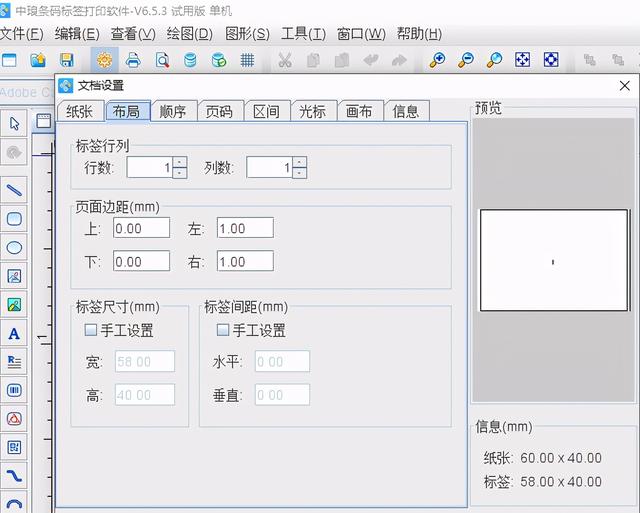The width and height of the screenshot is (640, 513).
Task: Open print preview from the toolbar
Action: 161,61
